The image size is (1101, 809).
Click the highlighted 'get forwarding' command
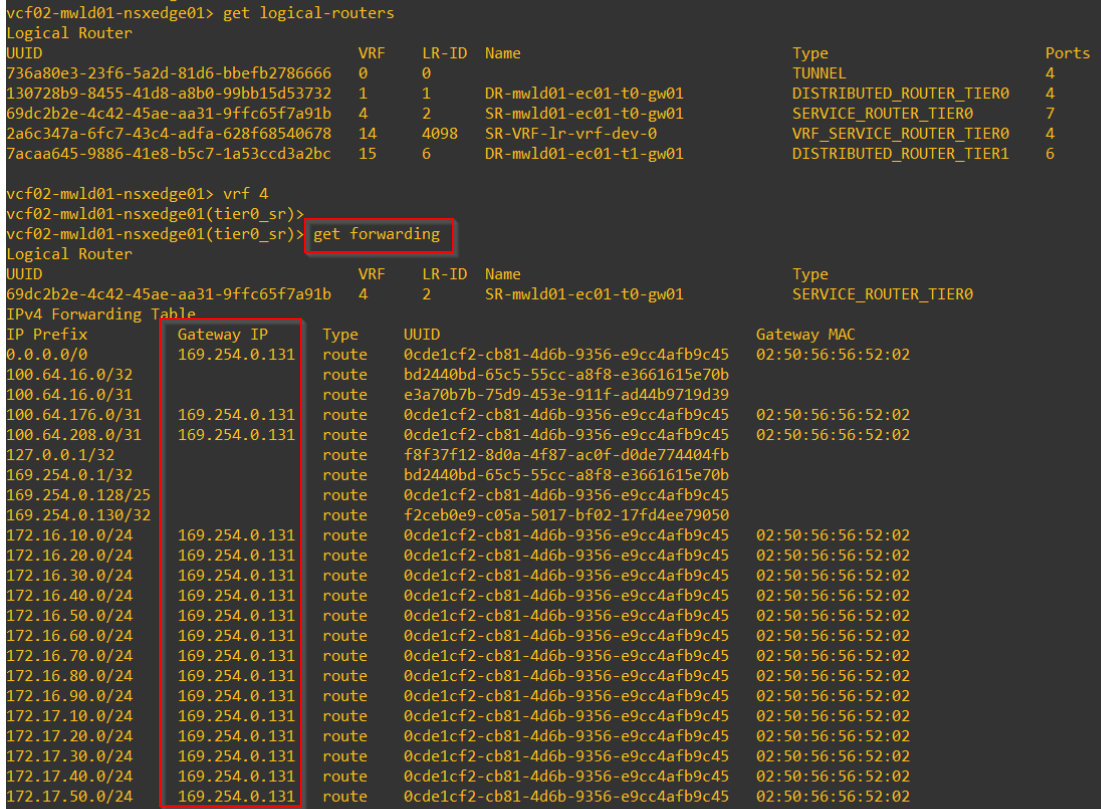[x=377, y=235]
